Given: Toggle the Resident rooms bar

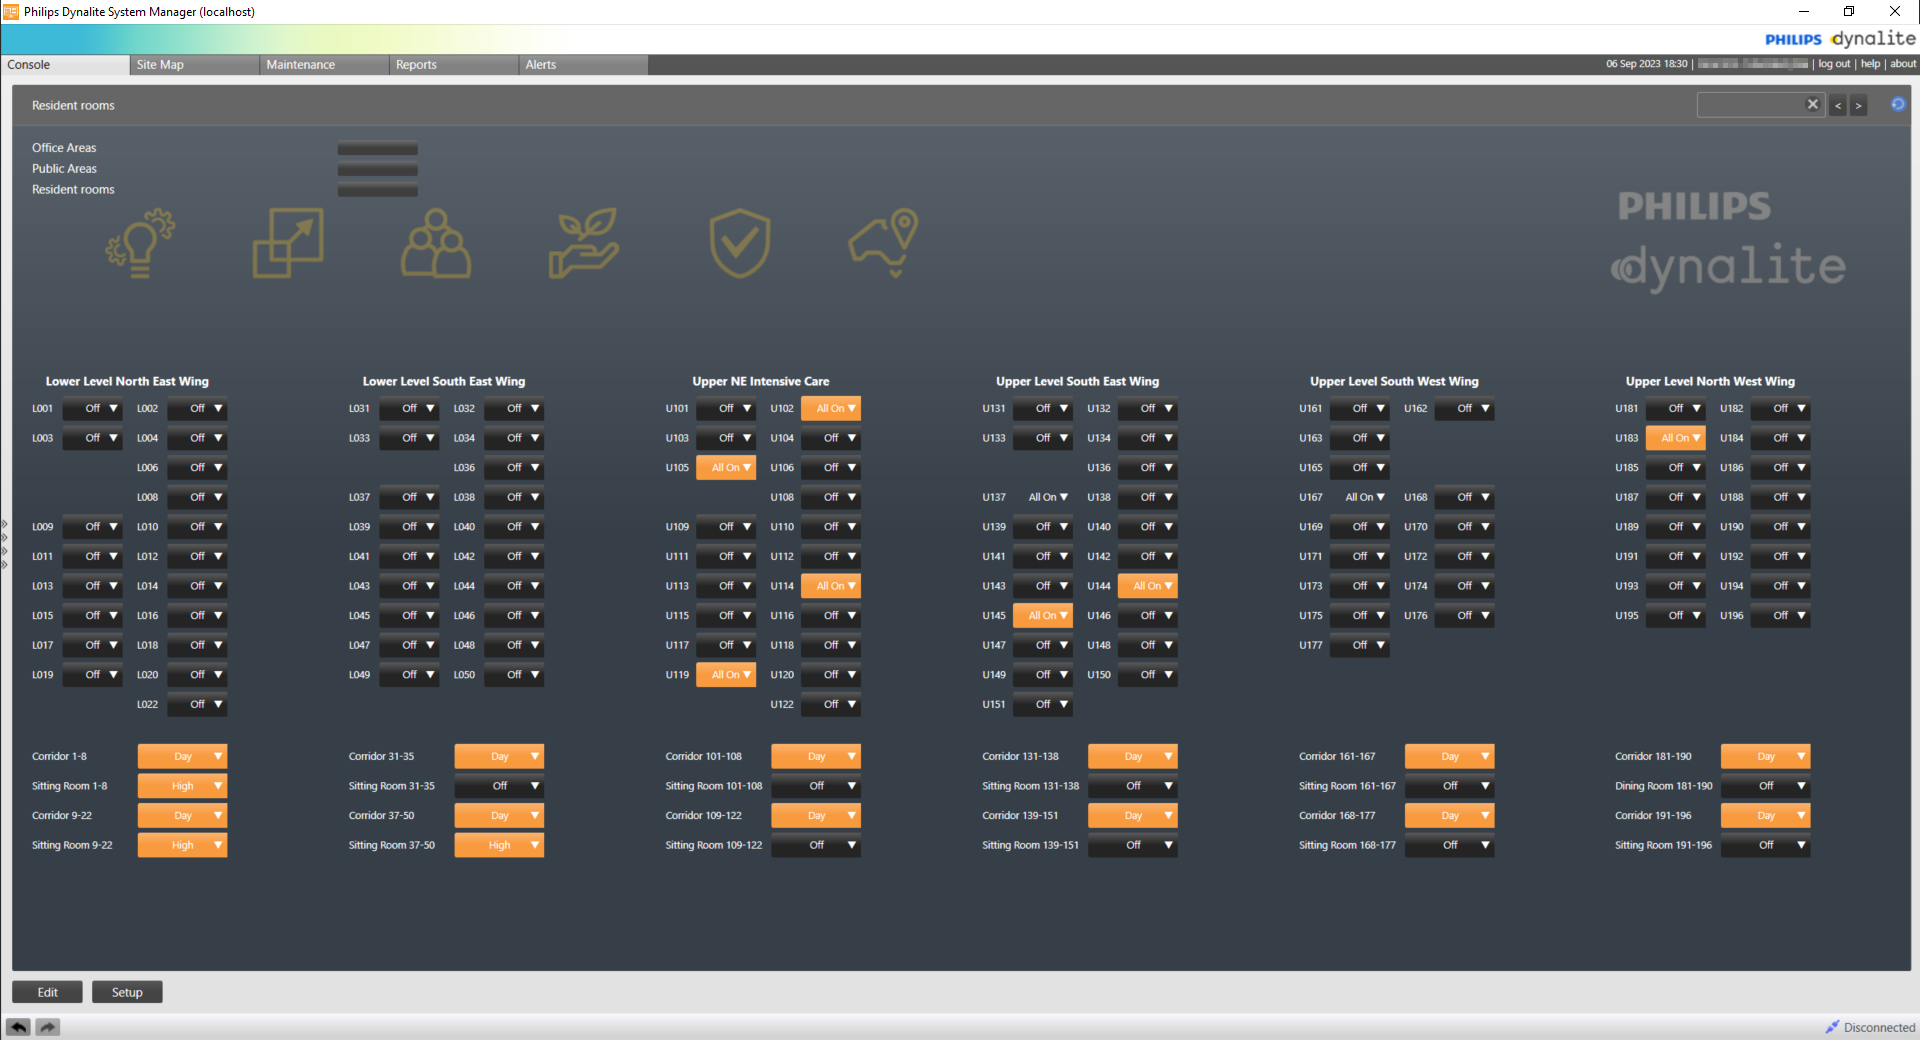Looking at the screenshot, I should click(377, 190).
